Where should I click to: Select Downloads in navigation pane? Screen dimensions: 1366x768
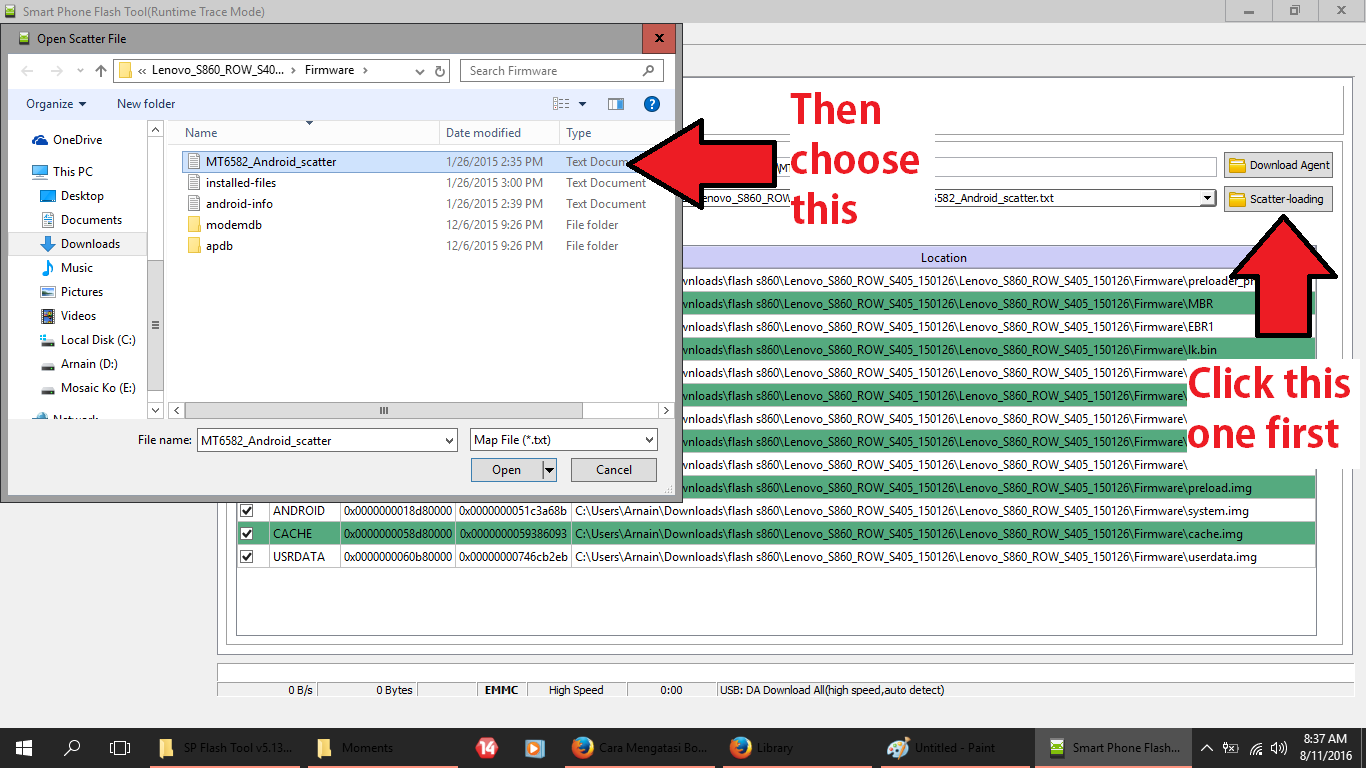pos(90,244)
